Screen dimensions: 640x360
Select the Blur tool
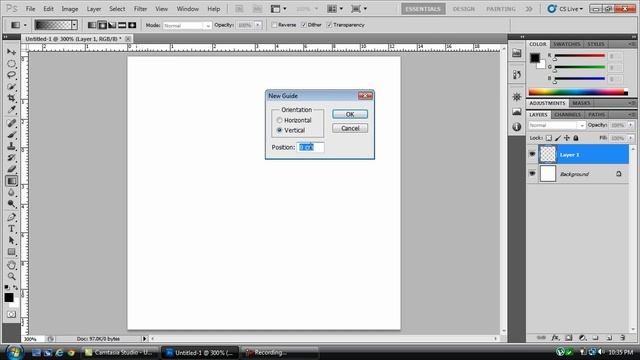point(11,192)
